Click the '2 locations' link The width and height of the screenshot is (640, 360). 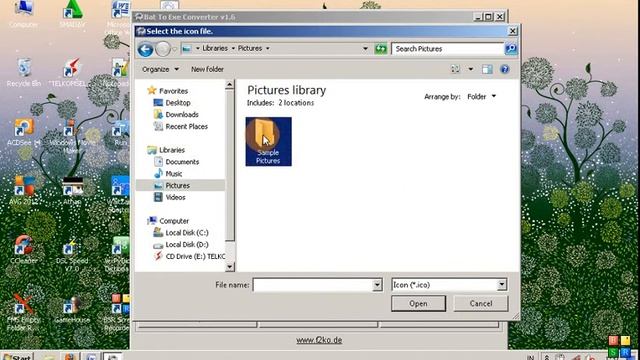pos(296,103)
